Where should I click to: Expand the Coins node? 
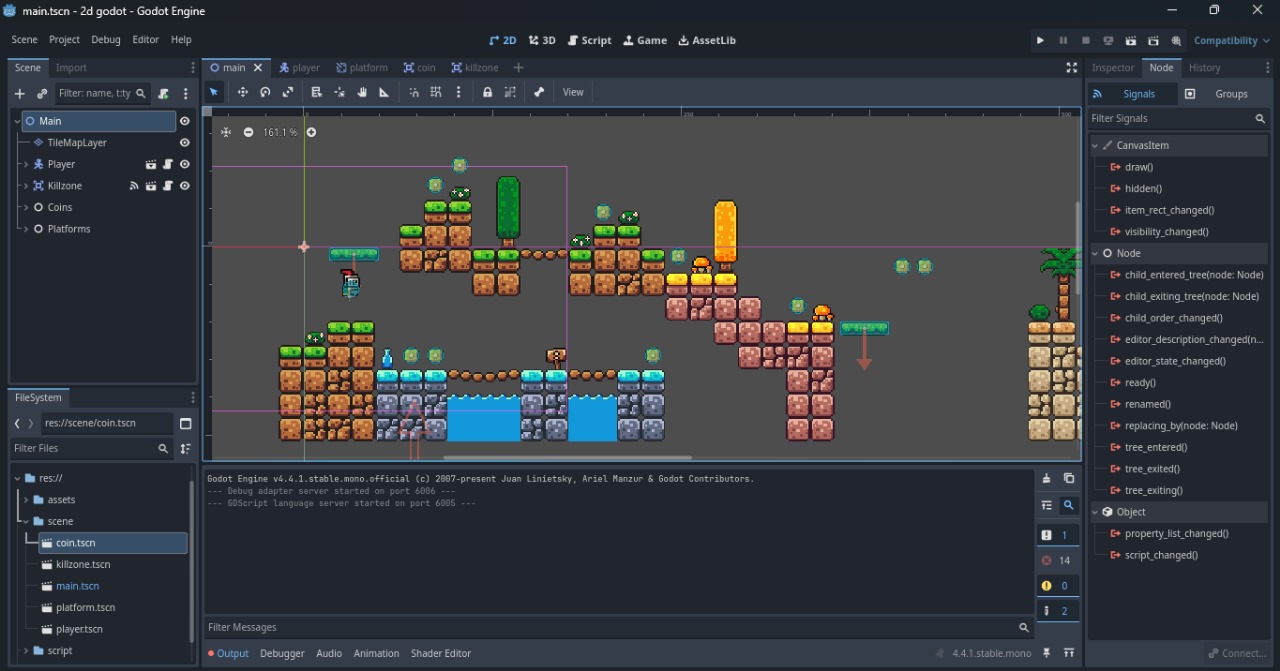pos(26,207)
